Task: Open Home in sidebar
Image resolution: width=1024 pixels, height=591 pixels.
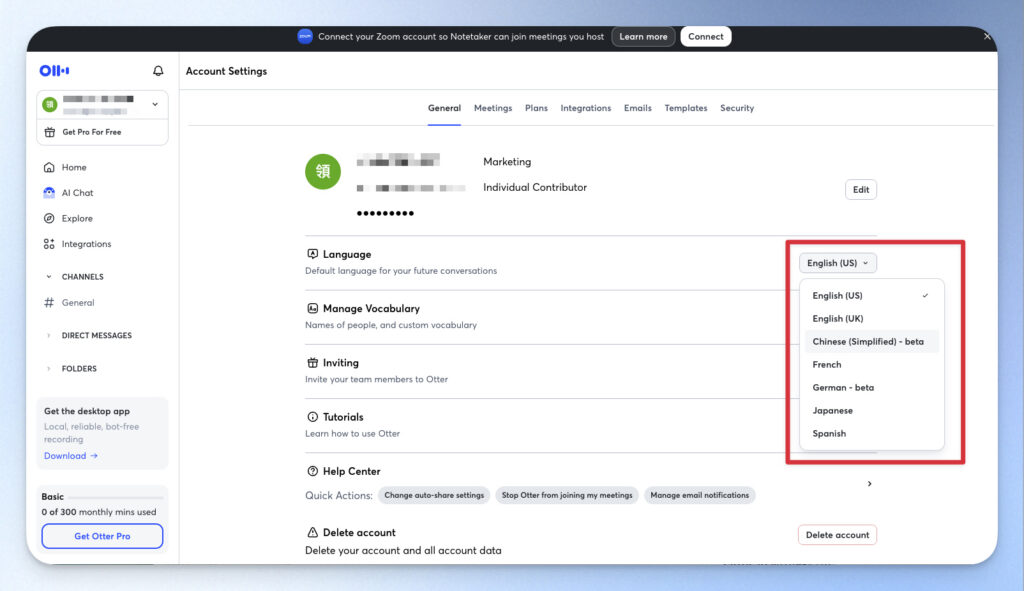Action: tap(74, 167)
